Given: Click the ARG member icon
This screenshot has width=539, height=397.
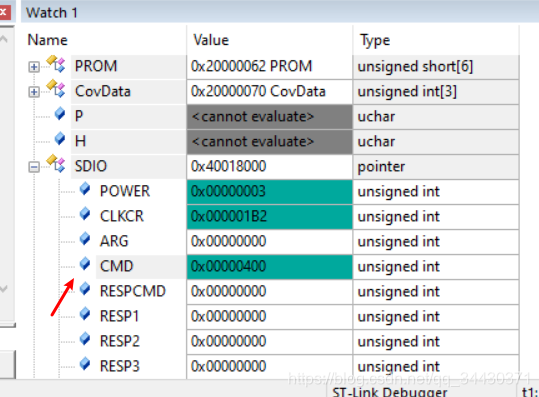Looking at the screenshot, I should (x=85, y=239).
